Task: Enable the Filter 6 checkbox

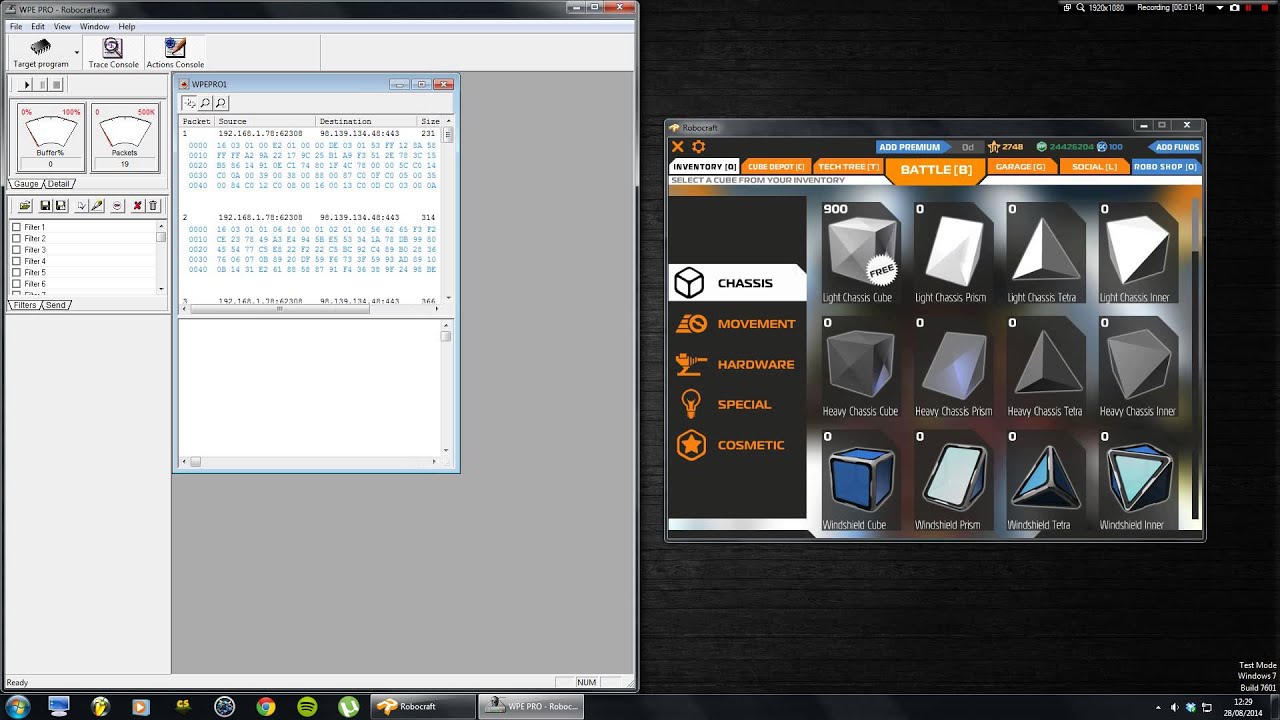Action: click(x=16, y=284)
